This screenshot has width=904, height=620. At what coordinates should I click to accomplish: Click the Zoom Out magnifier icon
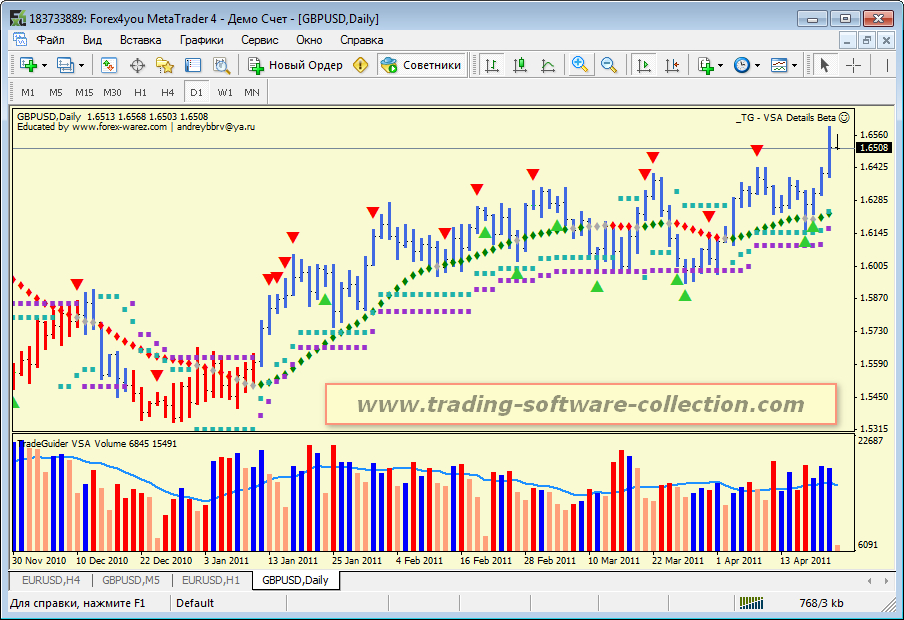(608, 65)
